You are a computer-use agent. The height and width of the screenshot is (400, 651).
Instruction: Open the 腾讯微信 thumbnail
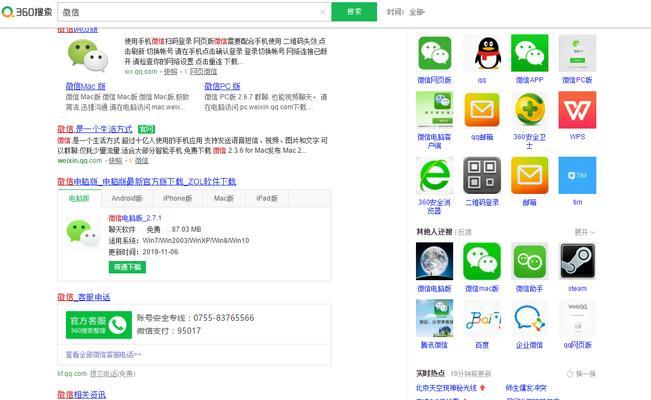click(434, 318)
